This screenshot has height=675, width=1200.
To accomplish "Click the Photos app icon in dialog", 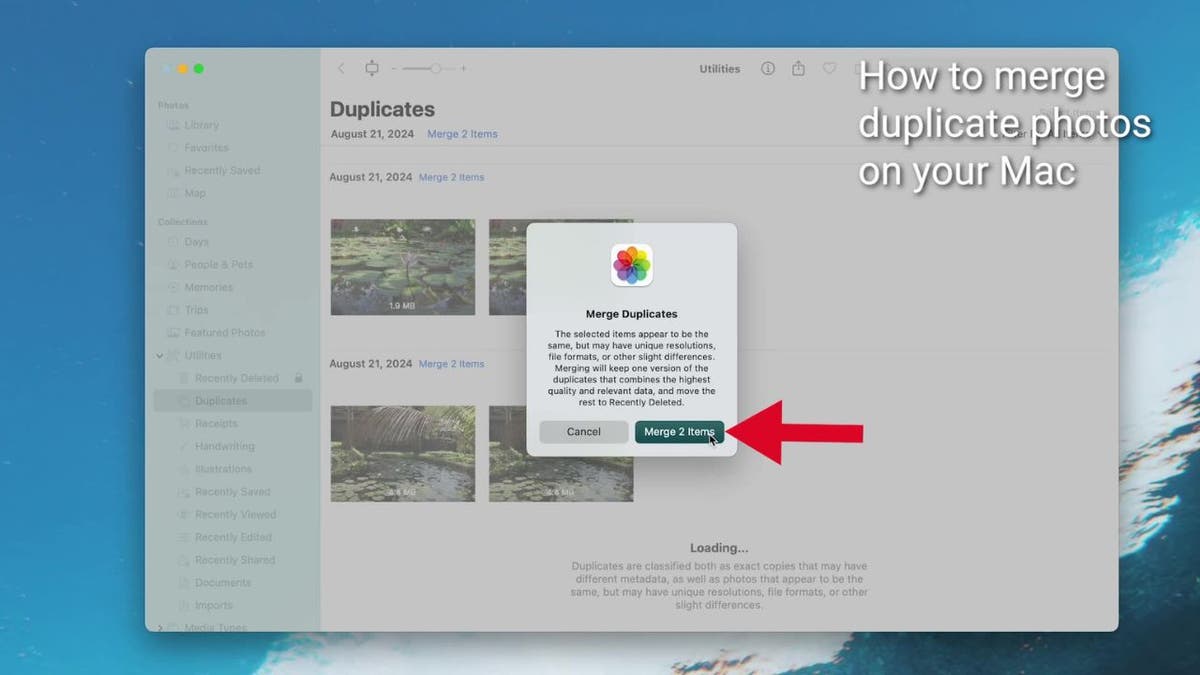I will coord(632,265).
